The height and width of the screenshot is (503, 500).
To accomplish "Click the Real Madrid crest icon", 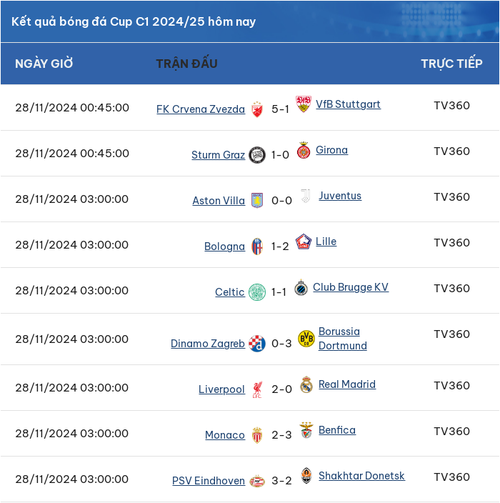I will [306, 385].
